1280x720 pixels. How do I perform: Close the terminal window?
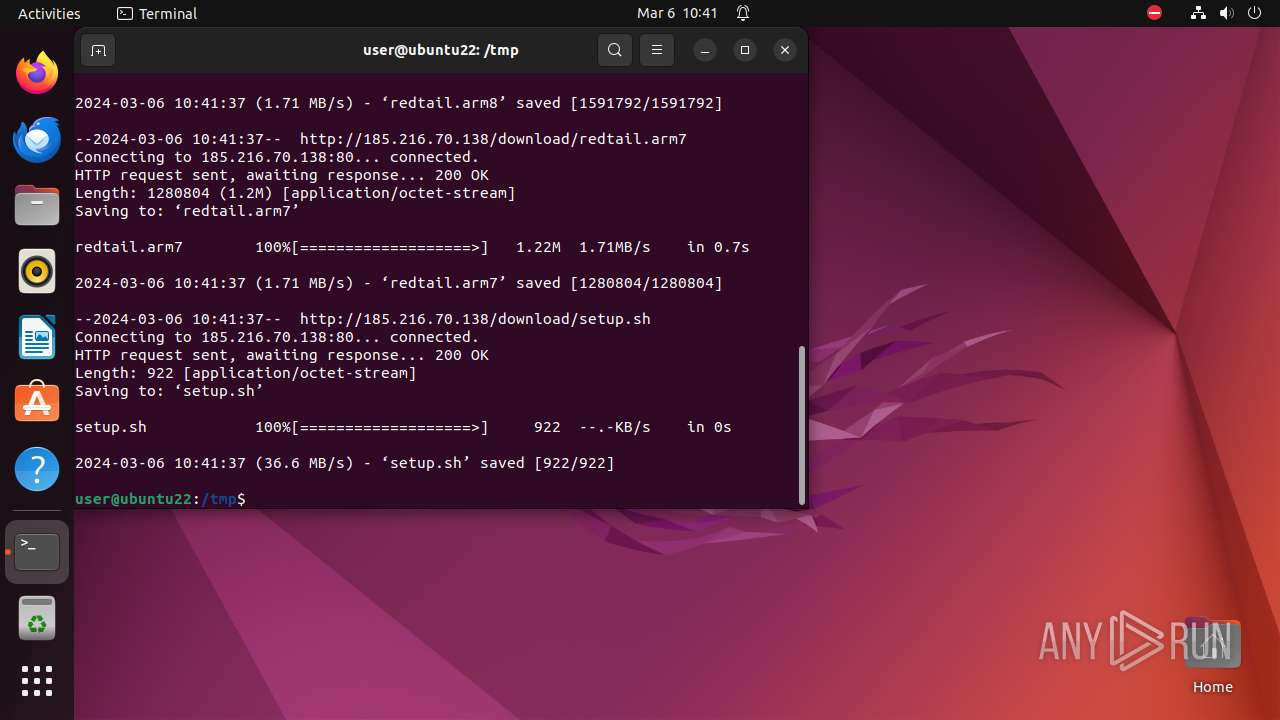[x=785, y=50]
